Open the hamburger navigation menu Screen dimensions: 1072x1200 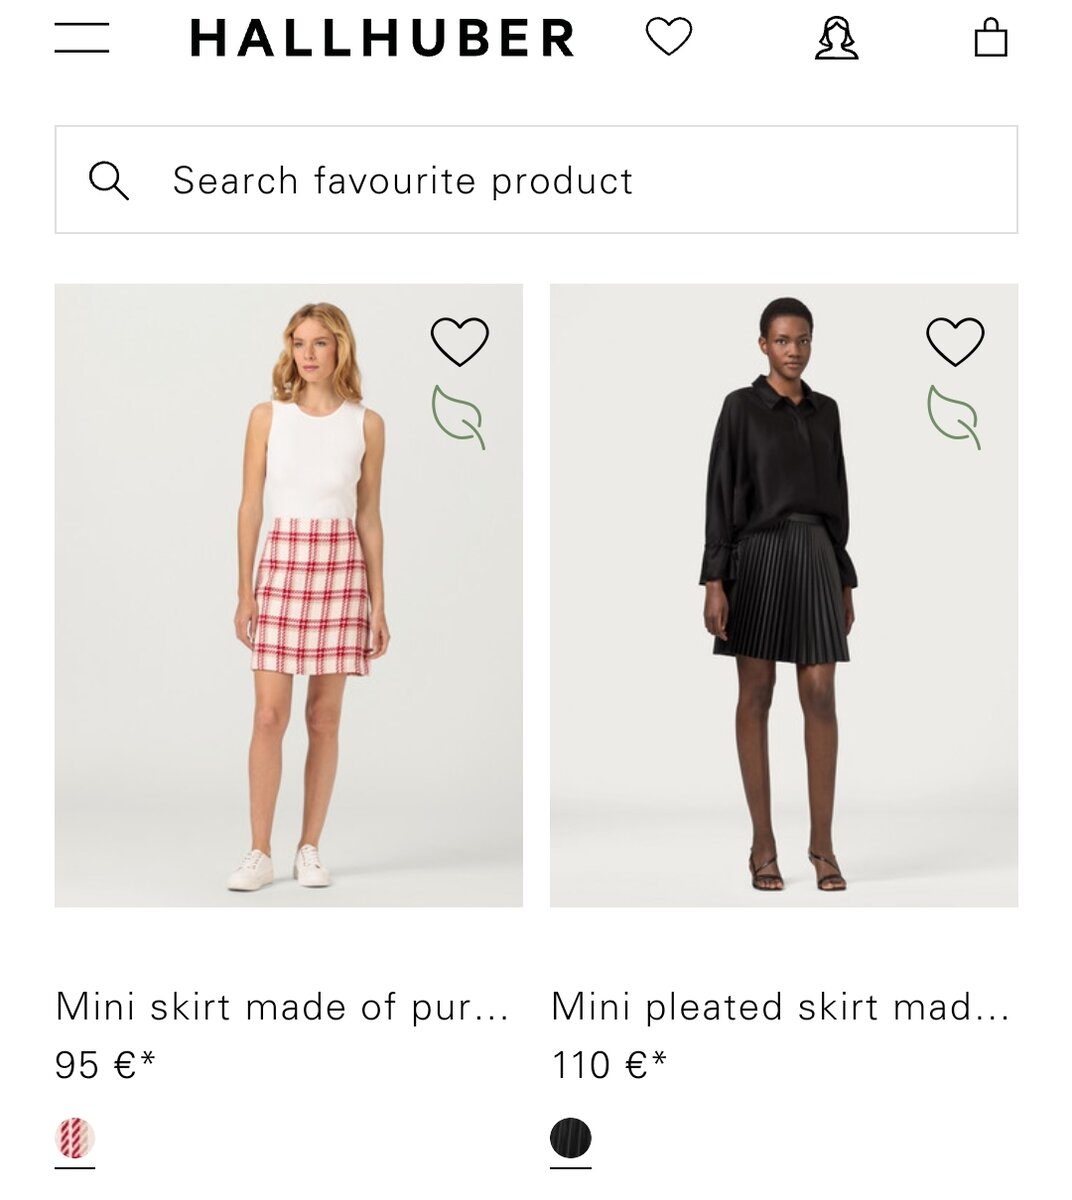click(x=82, y=38)
